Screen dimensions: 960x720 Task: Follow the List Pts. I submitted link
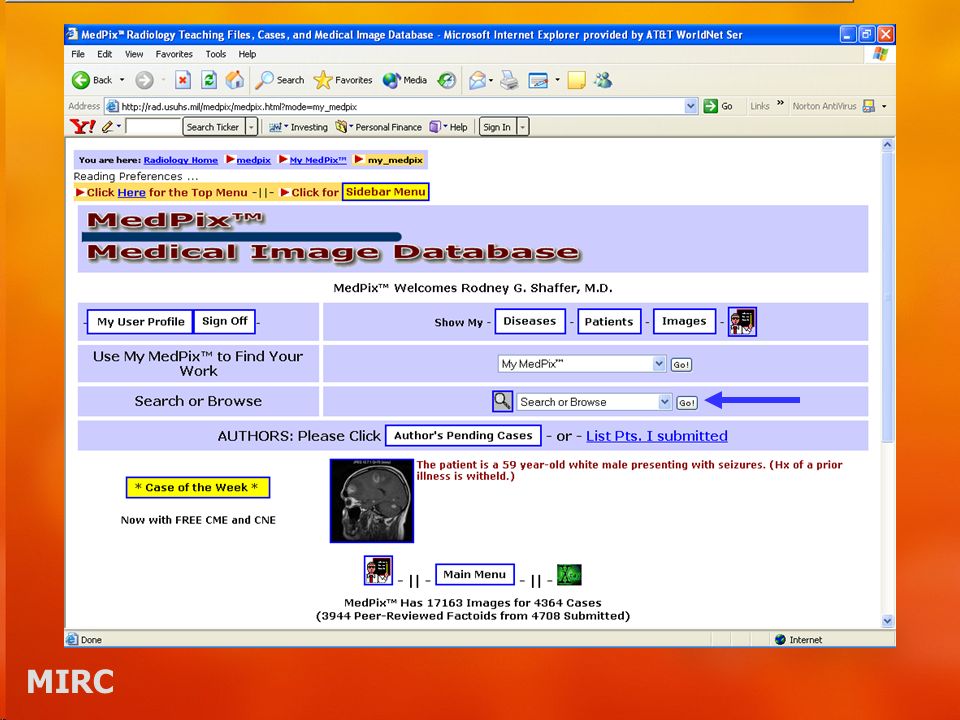click(657, 436)
